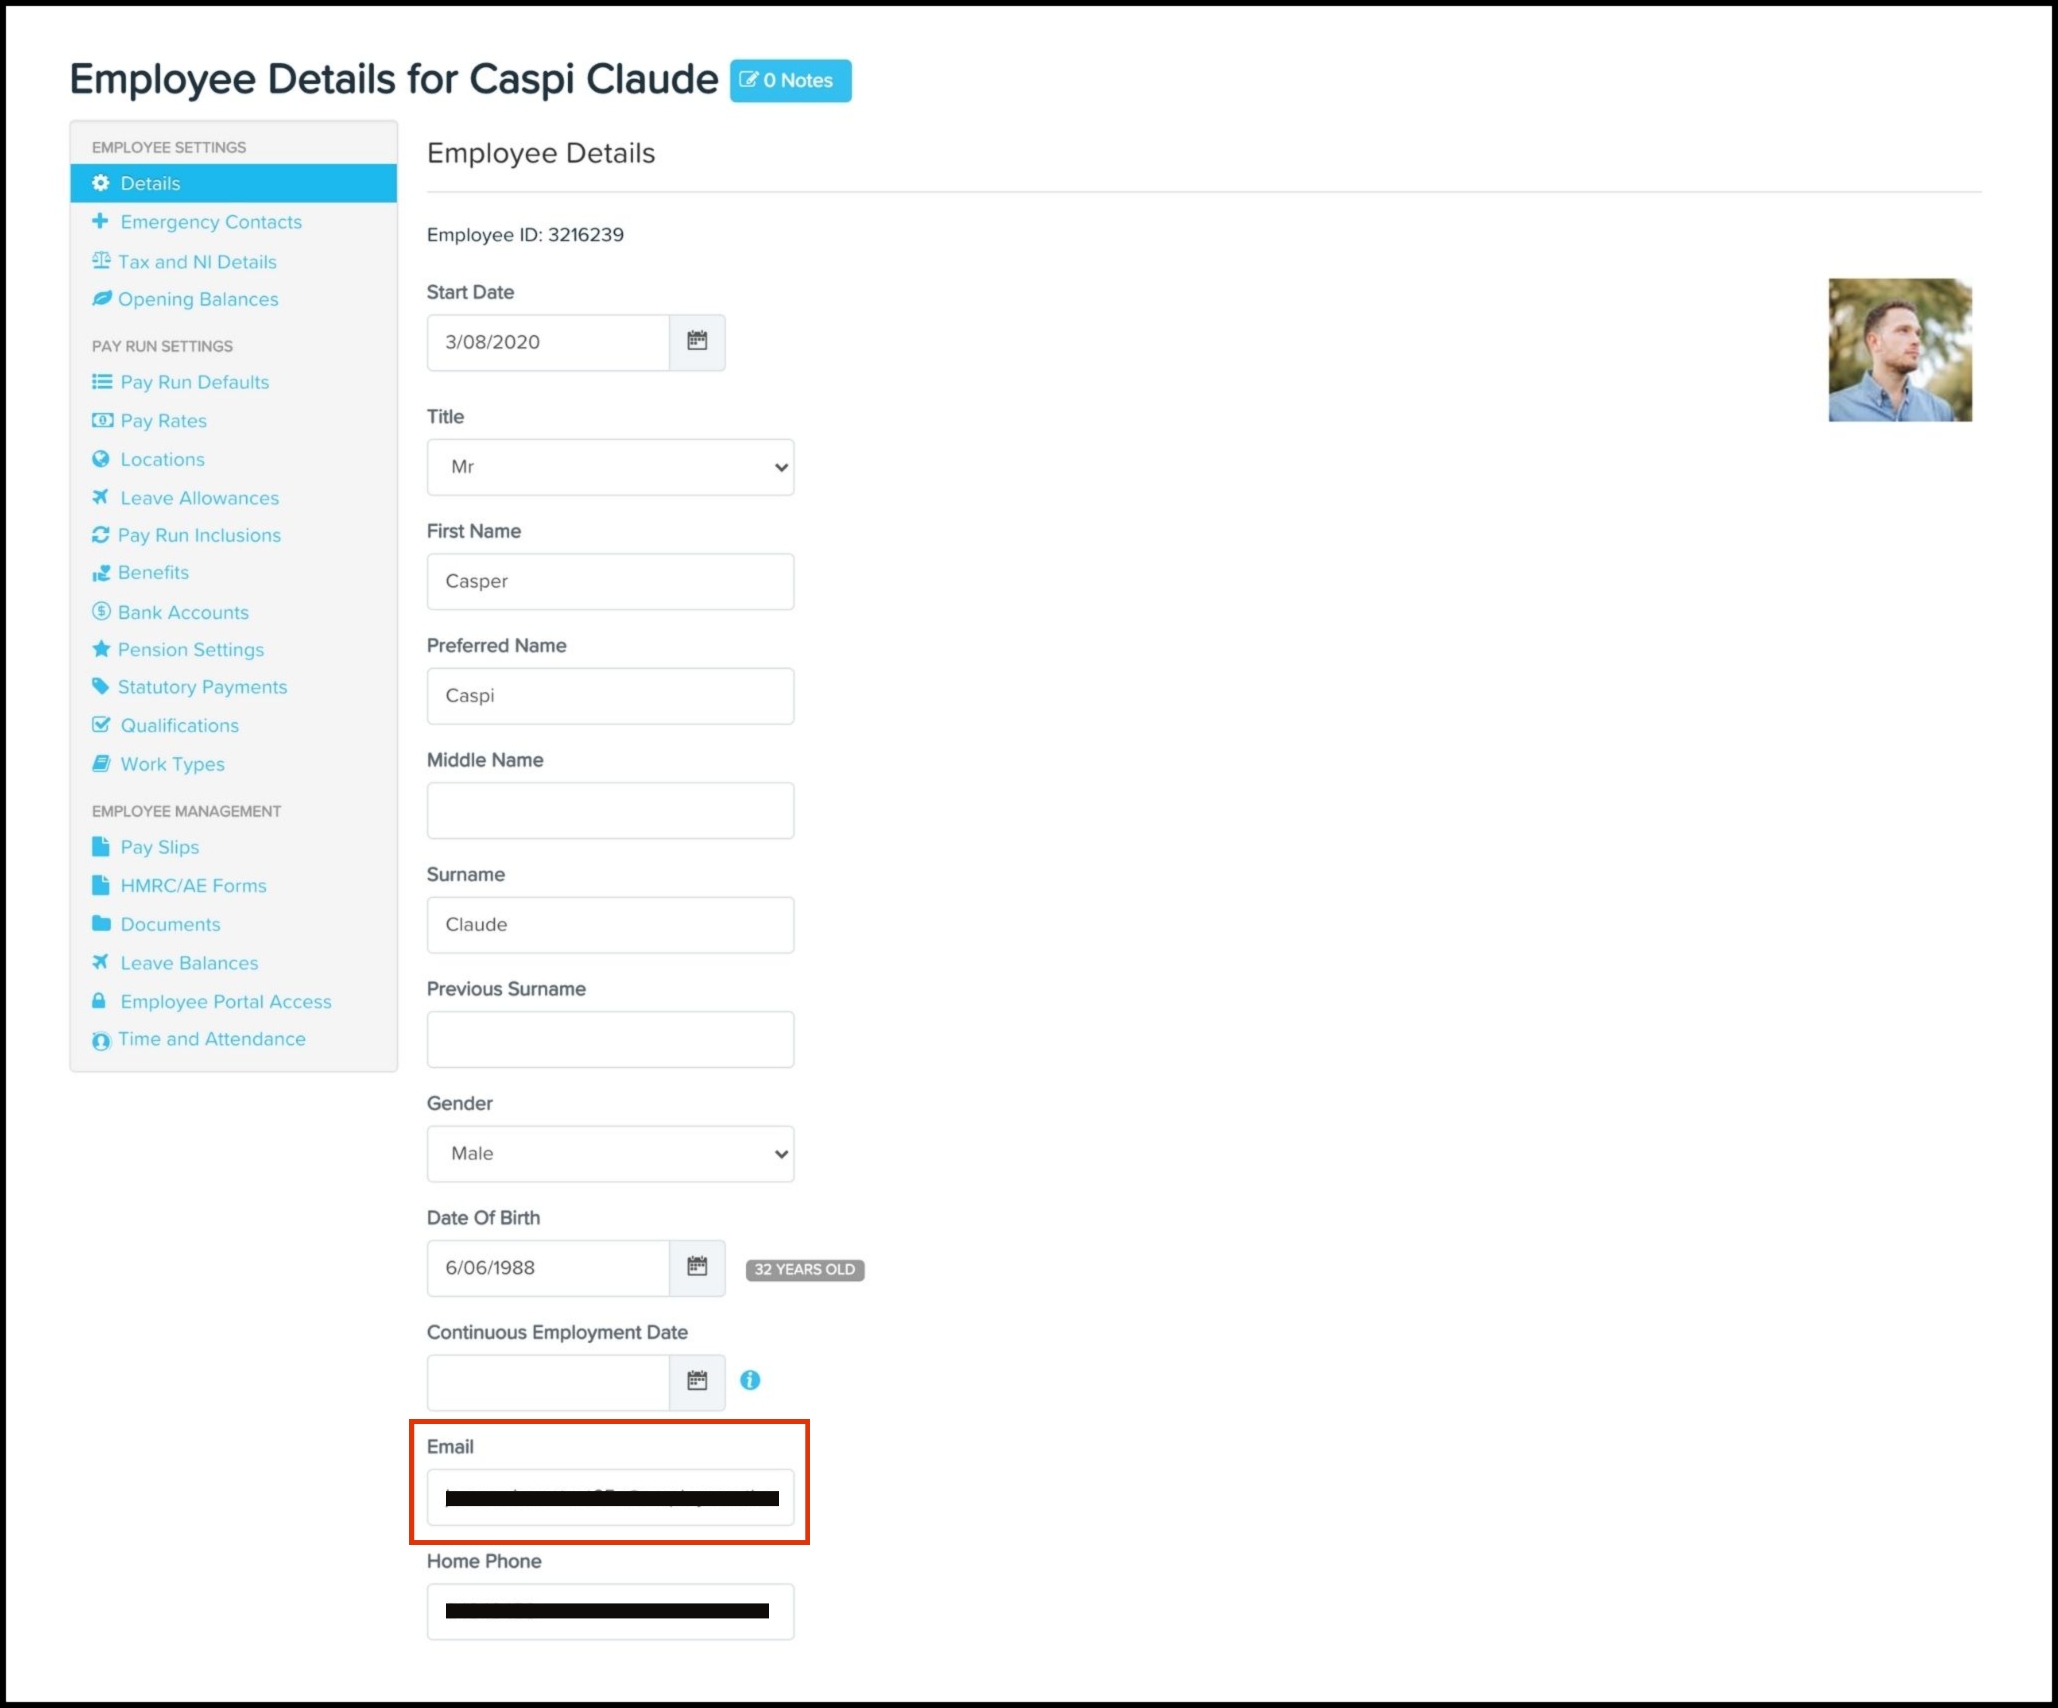
Task: Select Details in employee settings sidebar
Action: click(150, 183)
